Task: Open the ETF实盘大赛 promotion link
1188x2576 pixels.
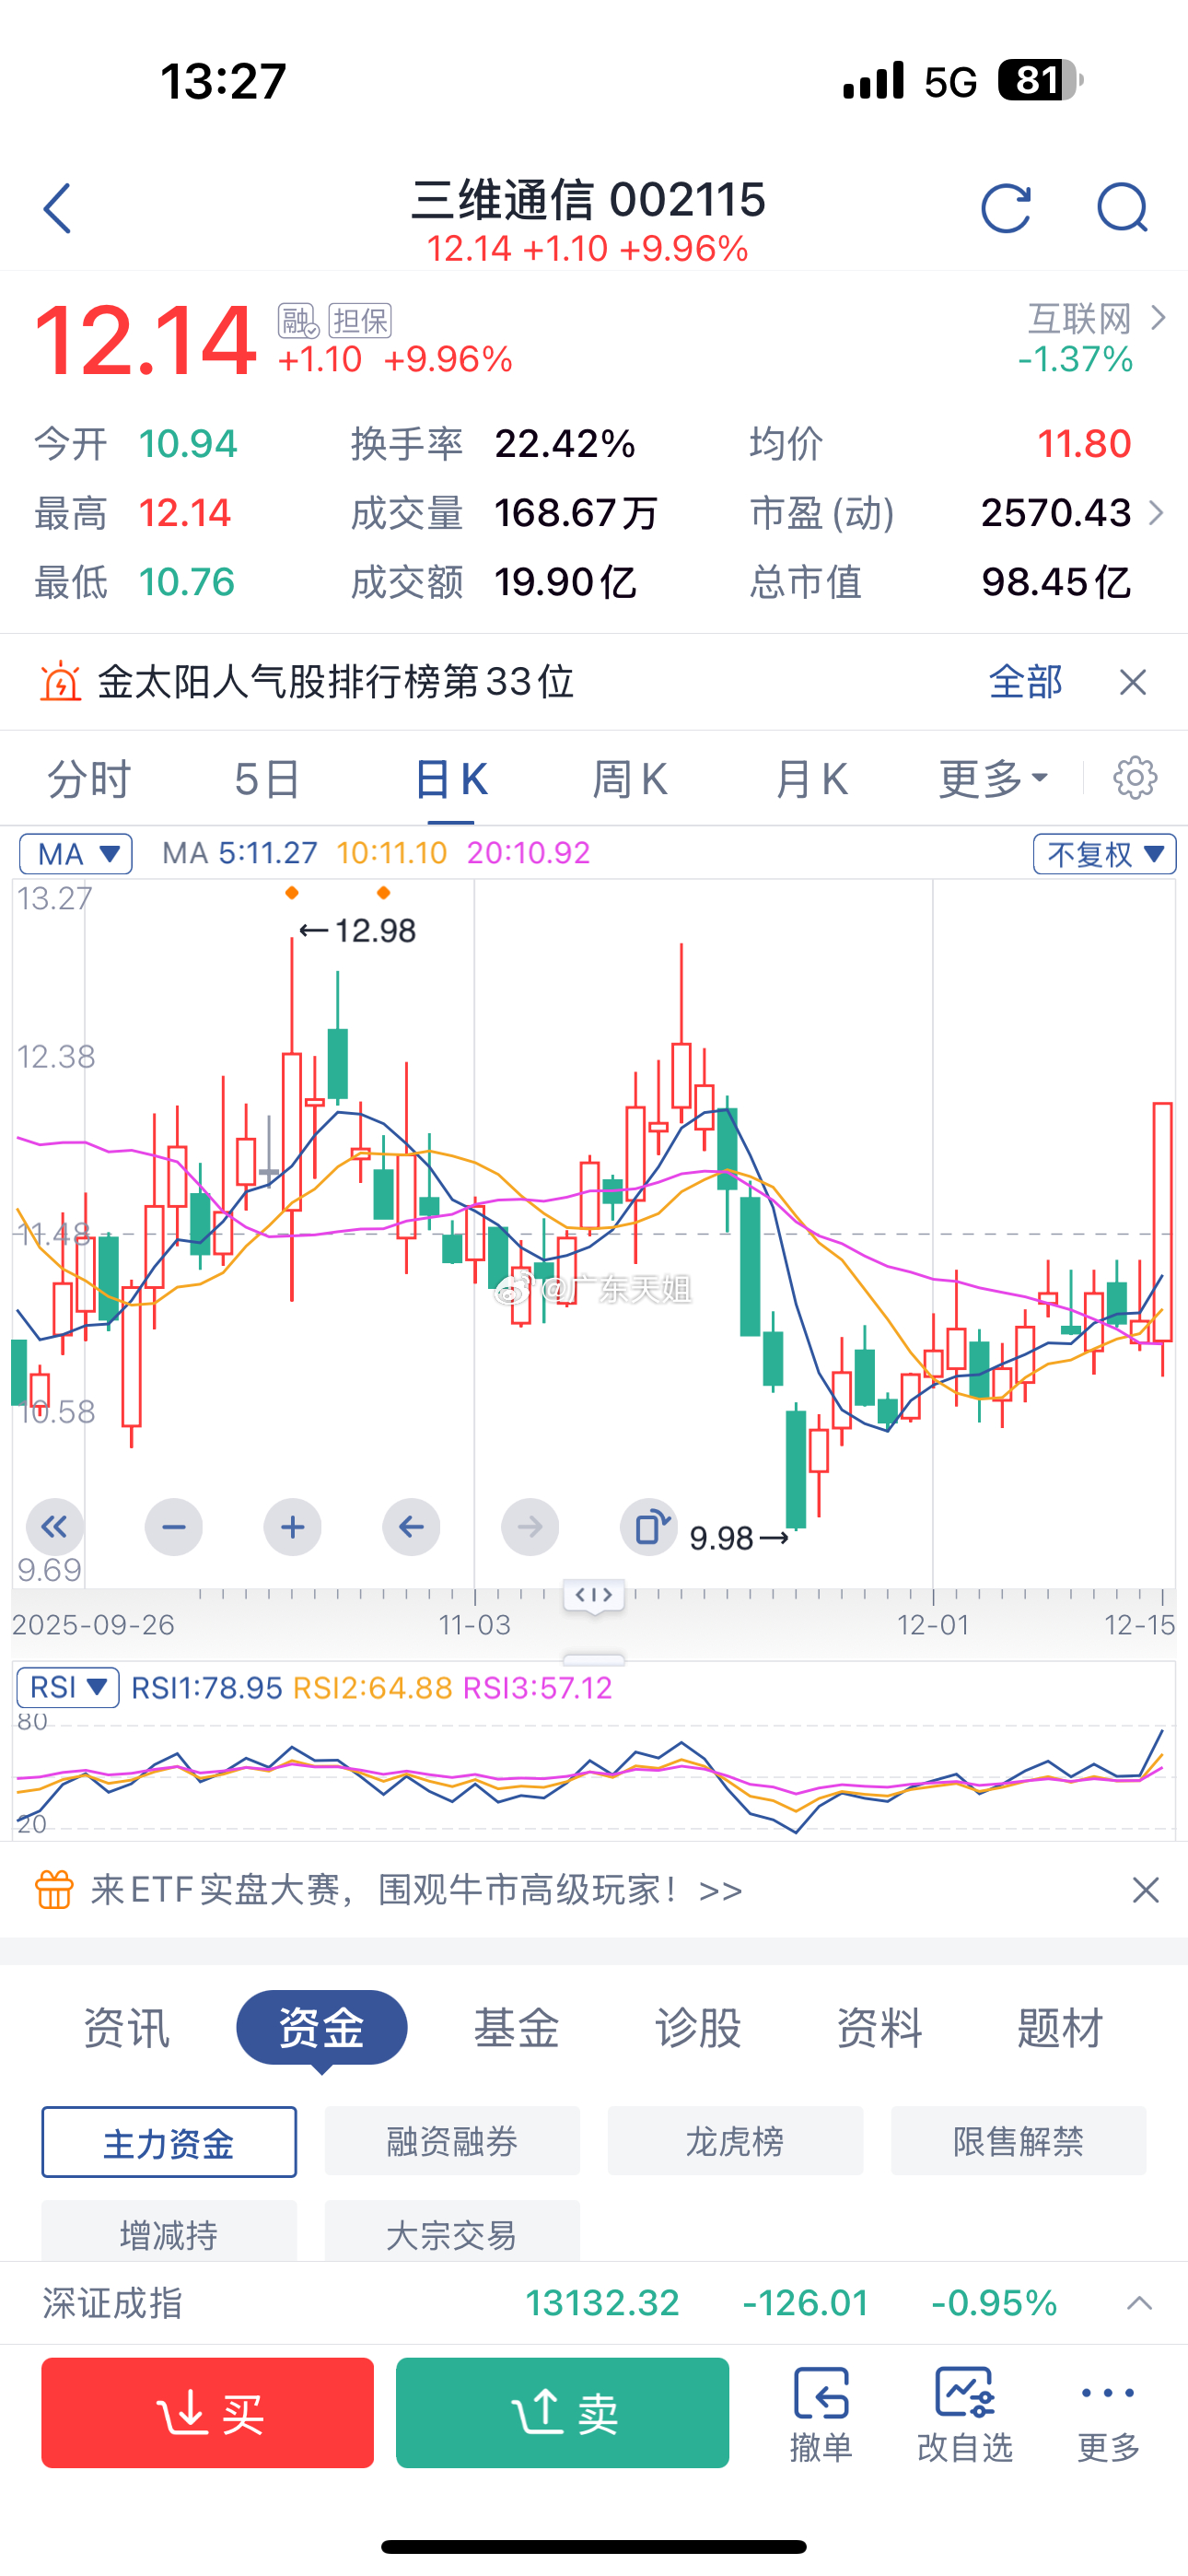Action: tap(416, 1890)
